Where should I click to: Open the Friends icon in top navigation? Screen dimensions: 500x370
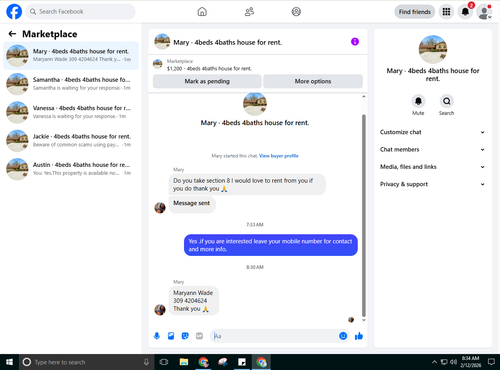(249, 12)
